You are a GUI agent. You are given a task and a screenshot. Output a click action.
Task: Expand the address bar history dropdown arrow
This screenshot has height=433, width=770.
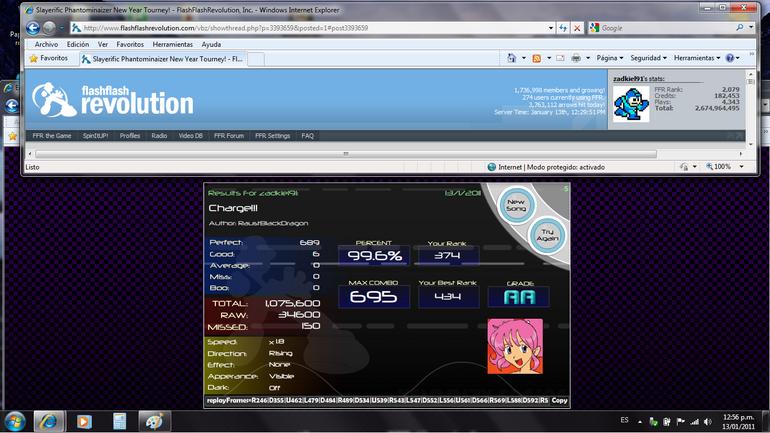click(550, 28)
